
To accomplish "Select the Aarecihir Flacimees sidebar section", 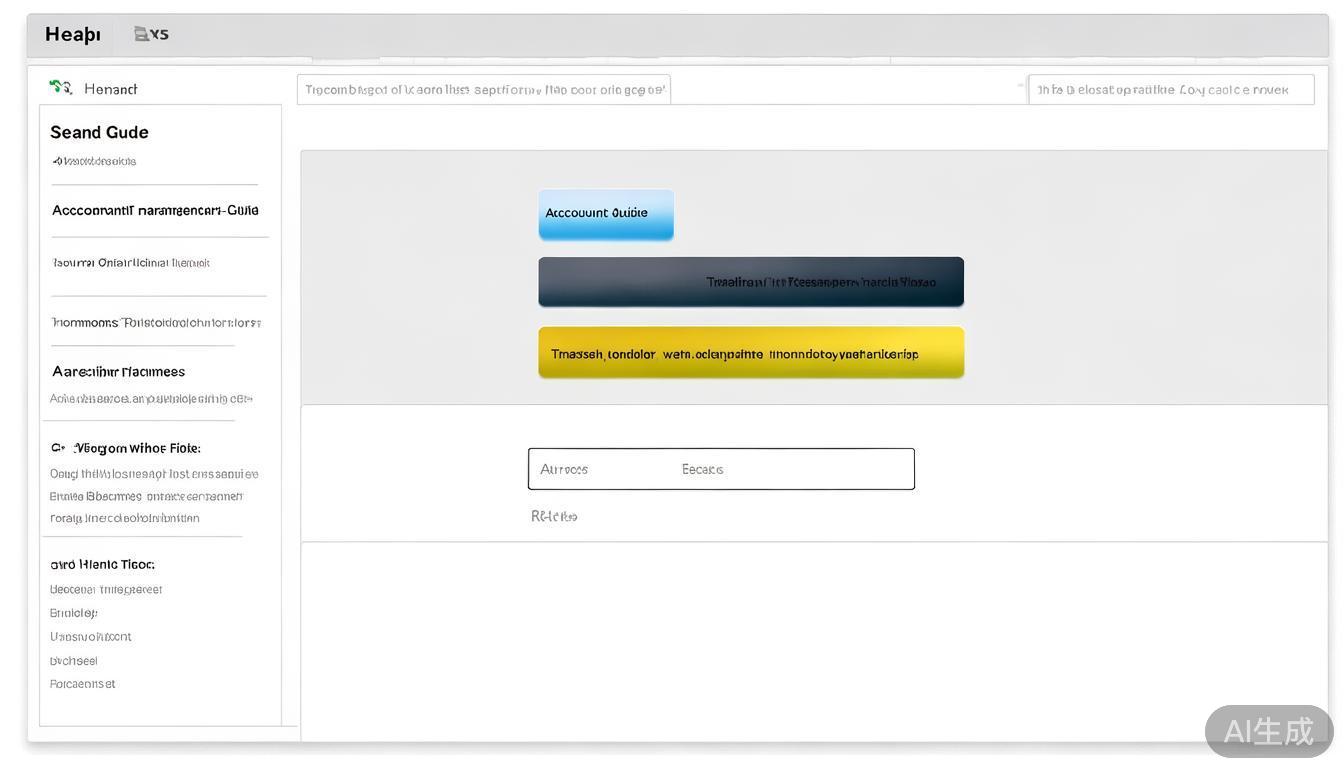I will point(118,371).
